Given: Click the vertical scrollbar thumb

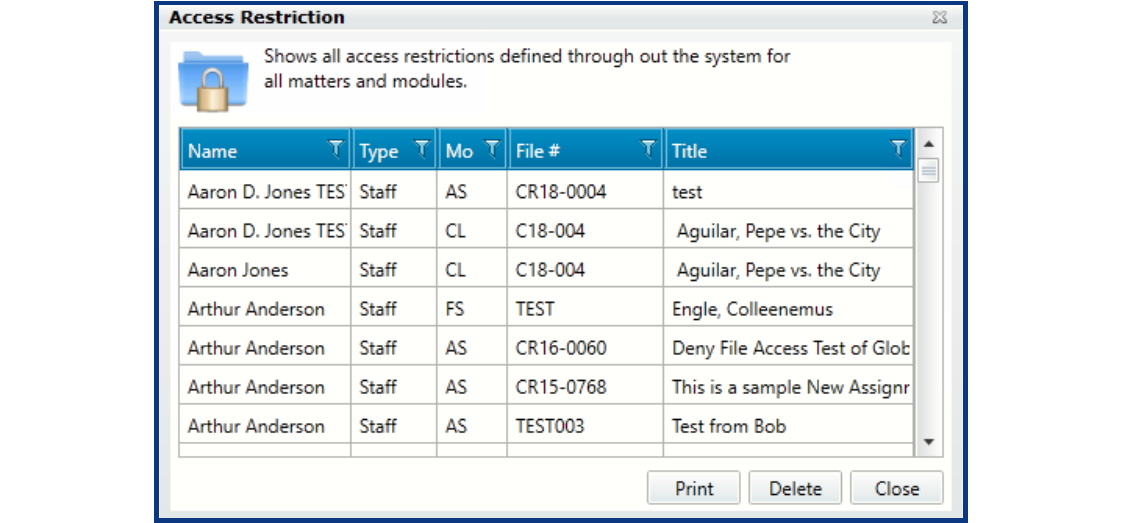Looking at the screenshot, I should (928, 171).
